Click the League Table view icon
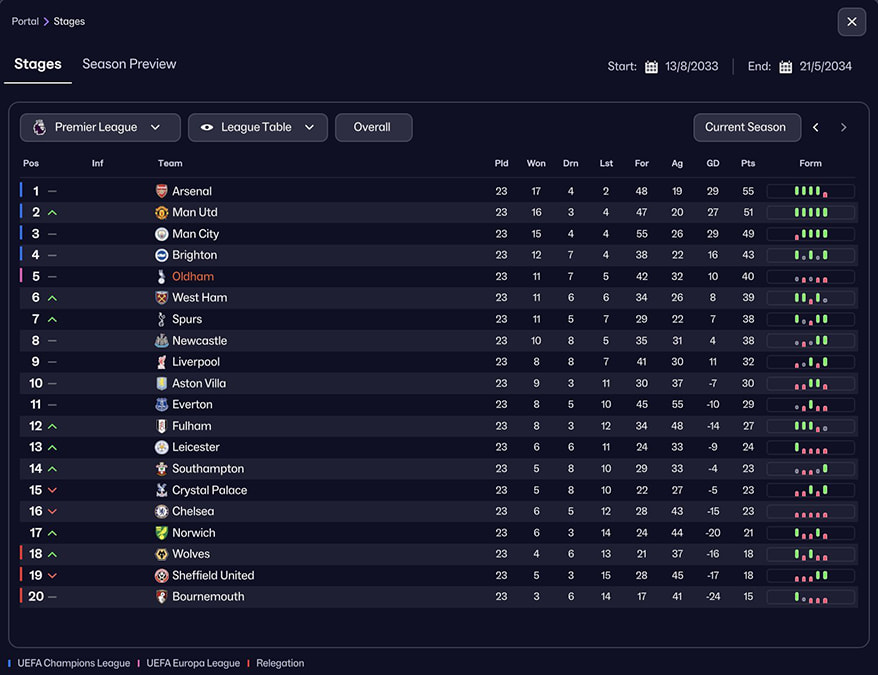The height and width of the screenshot is (675, 878). tap(207, 127)
